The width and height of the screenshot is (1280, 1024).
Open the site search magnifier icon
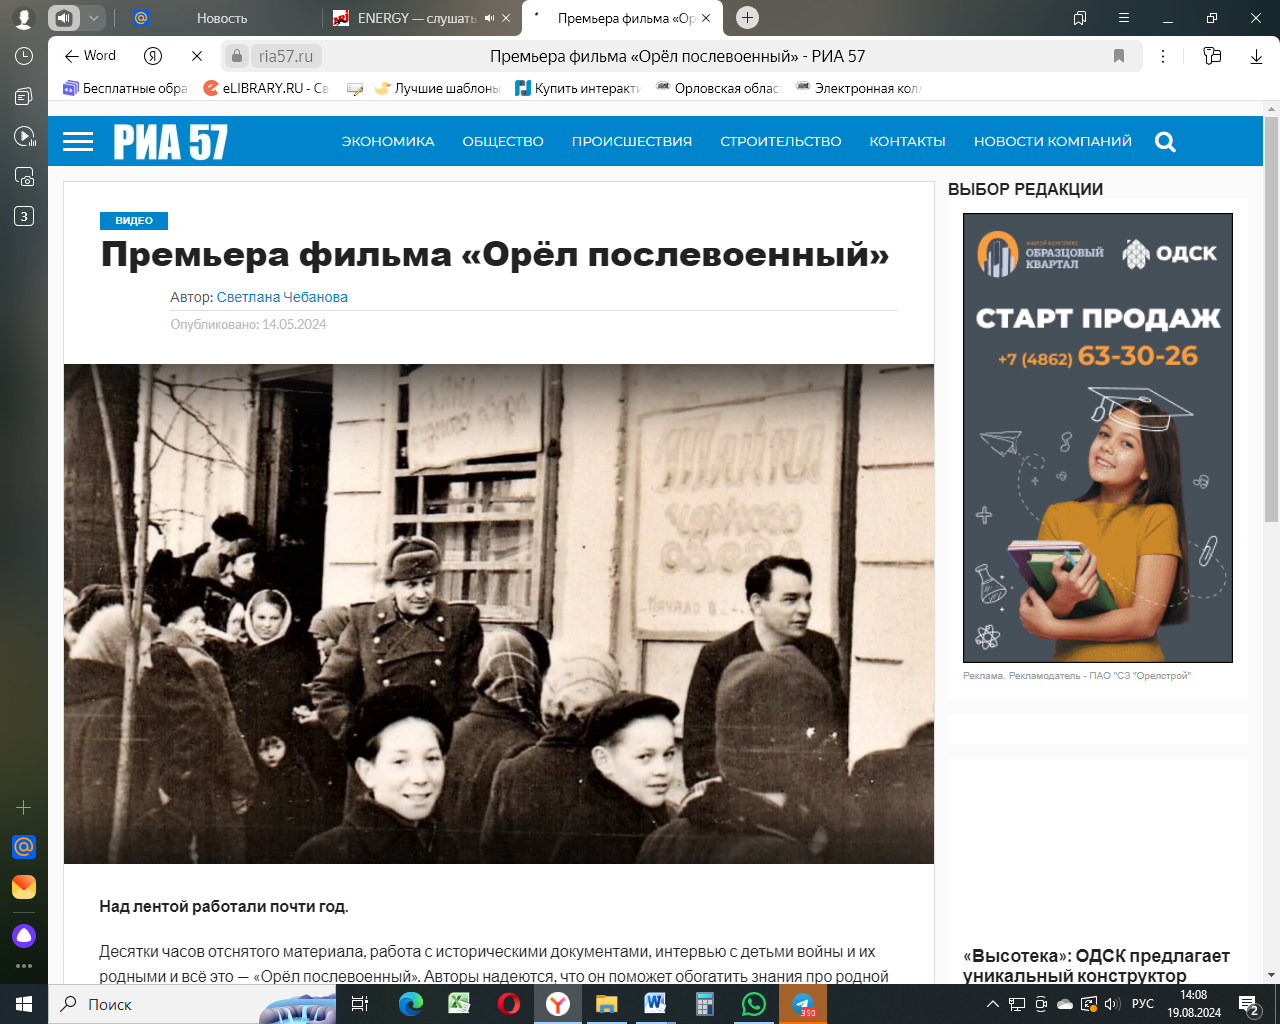[x=1165, y=142]
